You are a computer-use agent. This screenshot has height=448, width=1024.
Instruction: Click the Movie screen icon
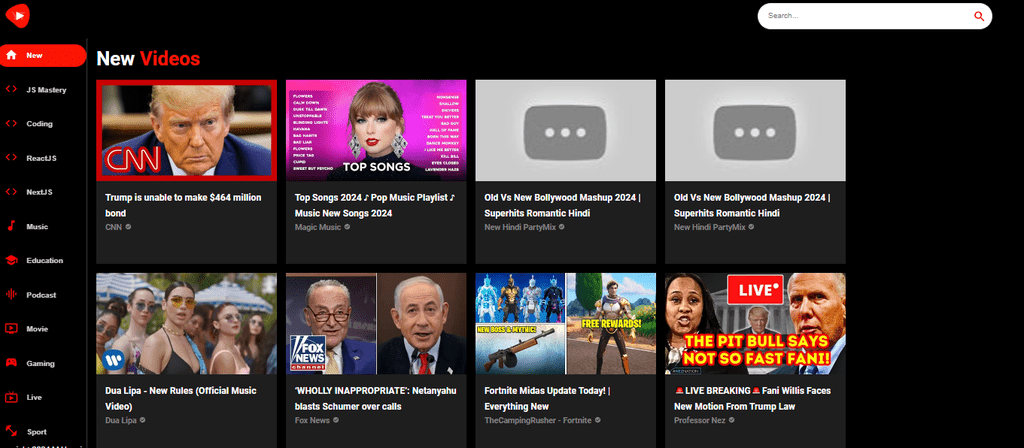(x=11, y=328)
